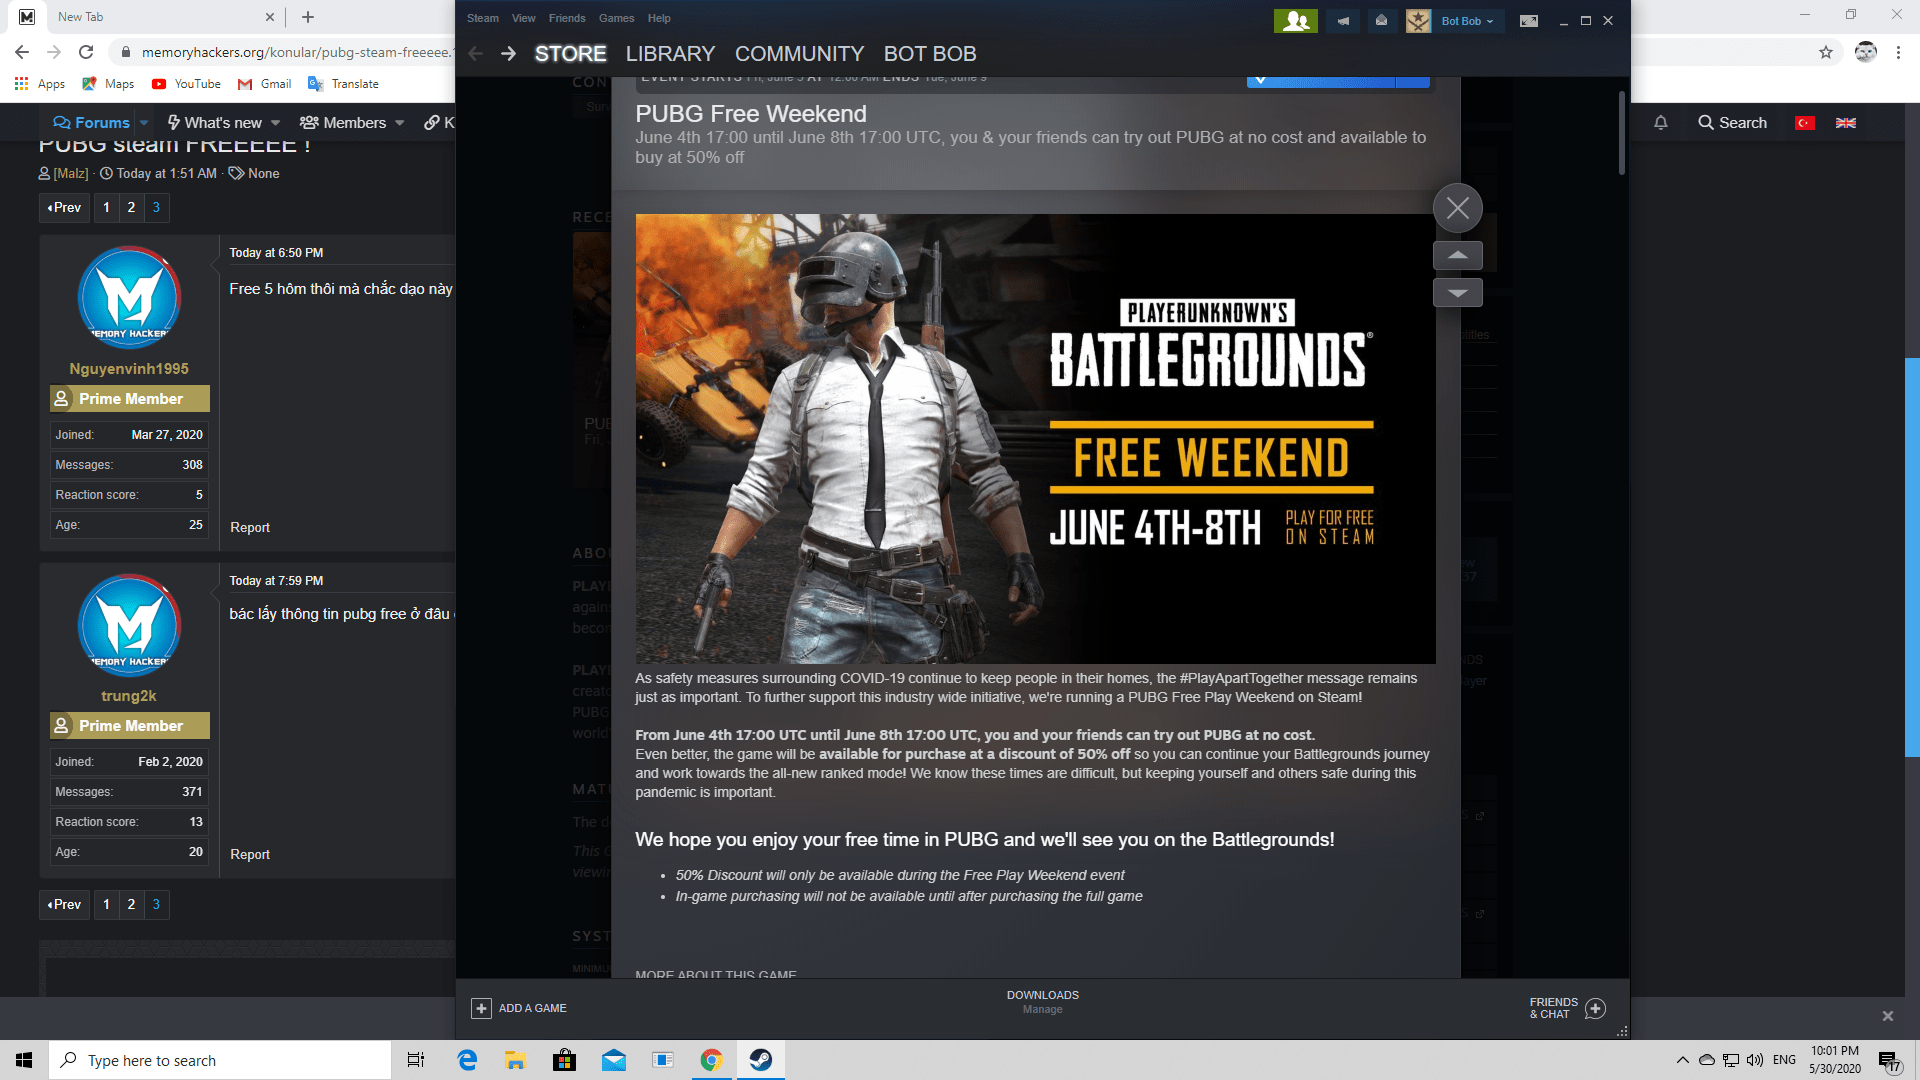This screenshot has width=1920, height=1080.
Task: Go to page 2 in top pagination
Action: click(x=131, y=207)
